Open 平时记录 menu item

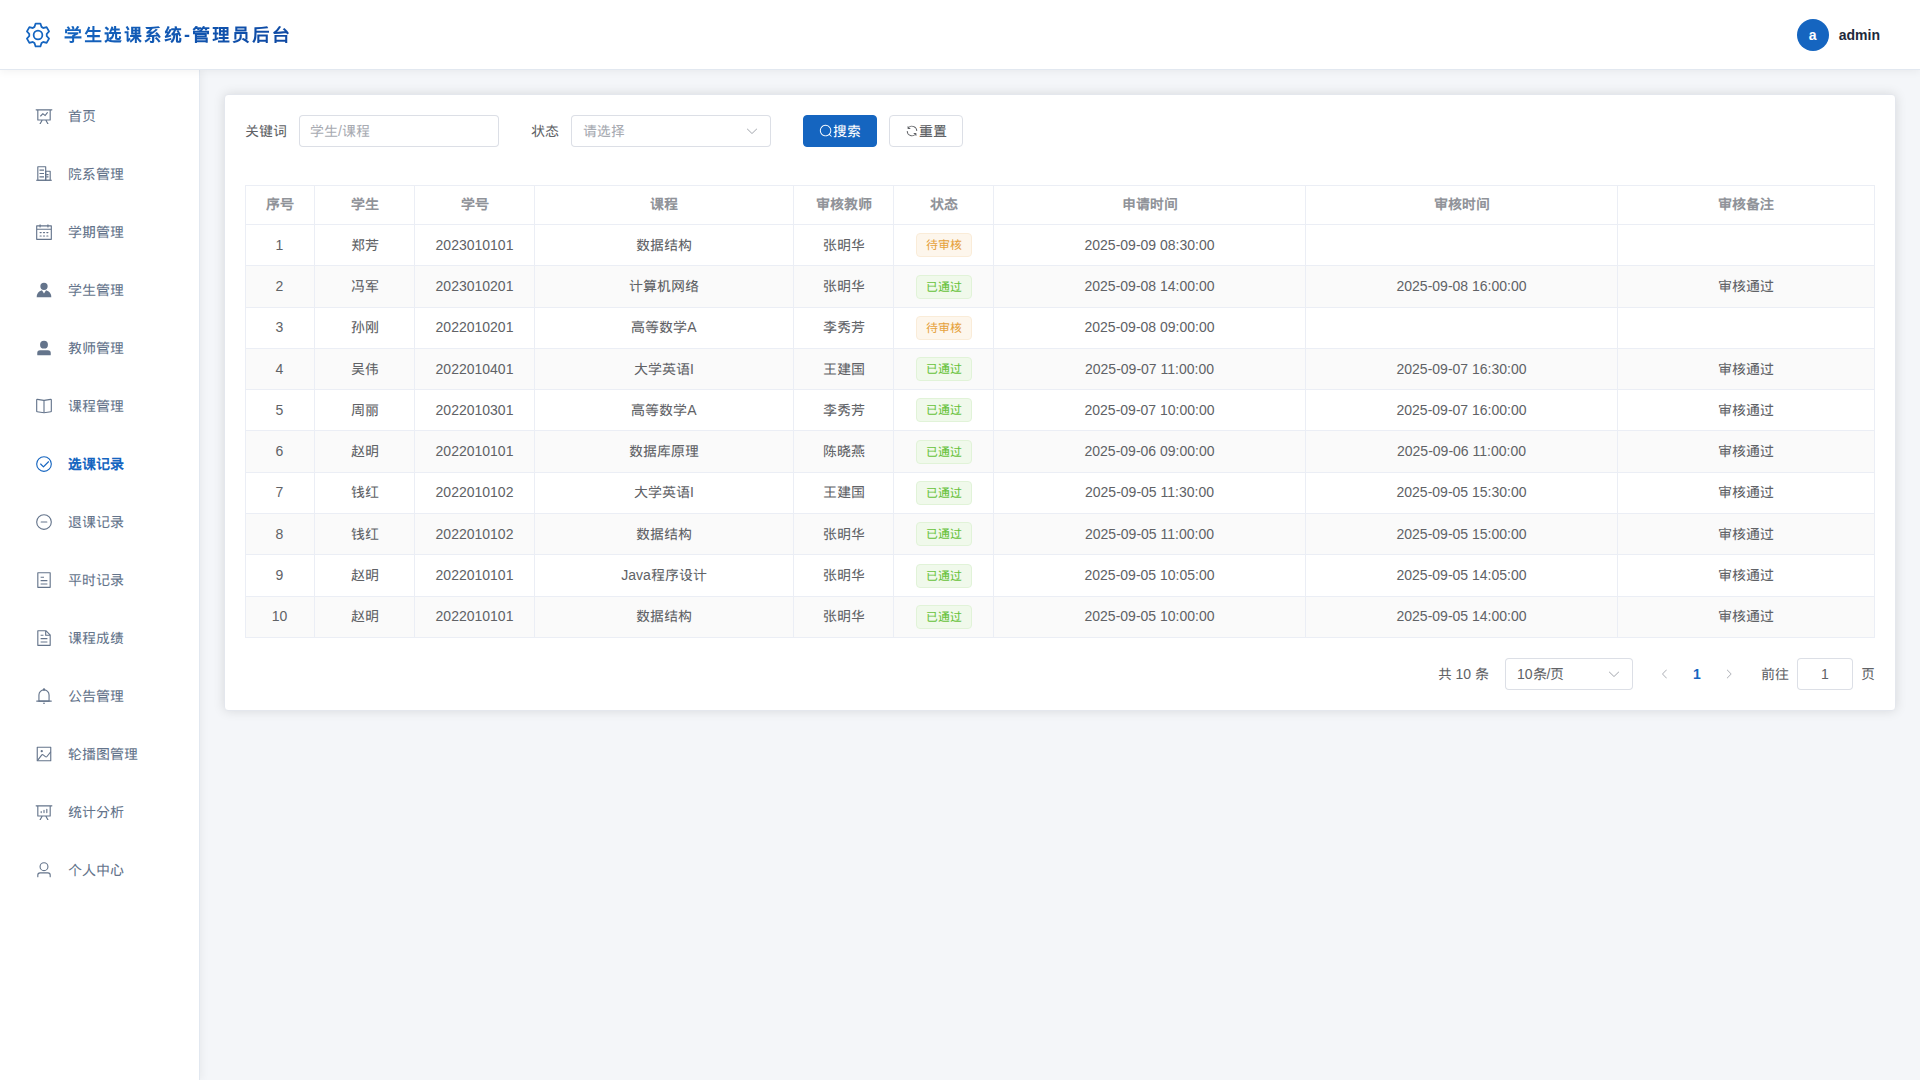tap(100, 580)
